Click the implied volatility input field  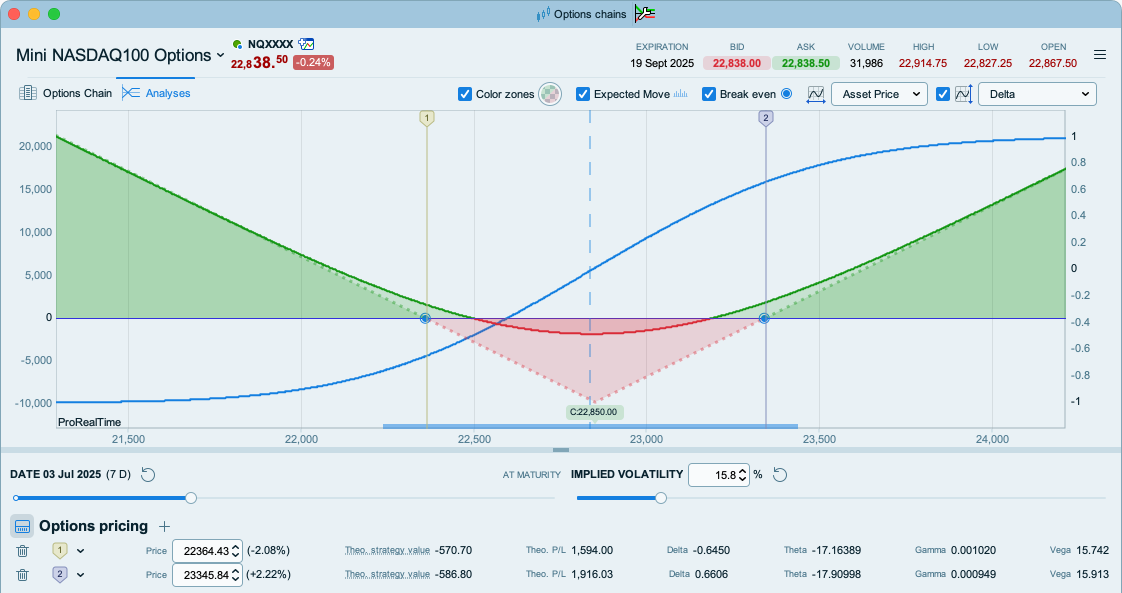coord(711,475)
